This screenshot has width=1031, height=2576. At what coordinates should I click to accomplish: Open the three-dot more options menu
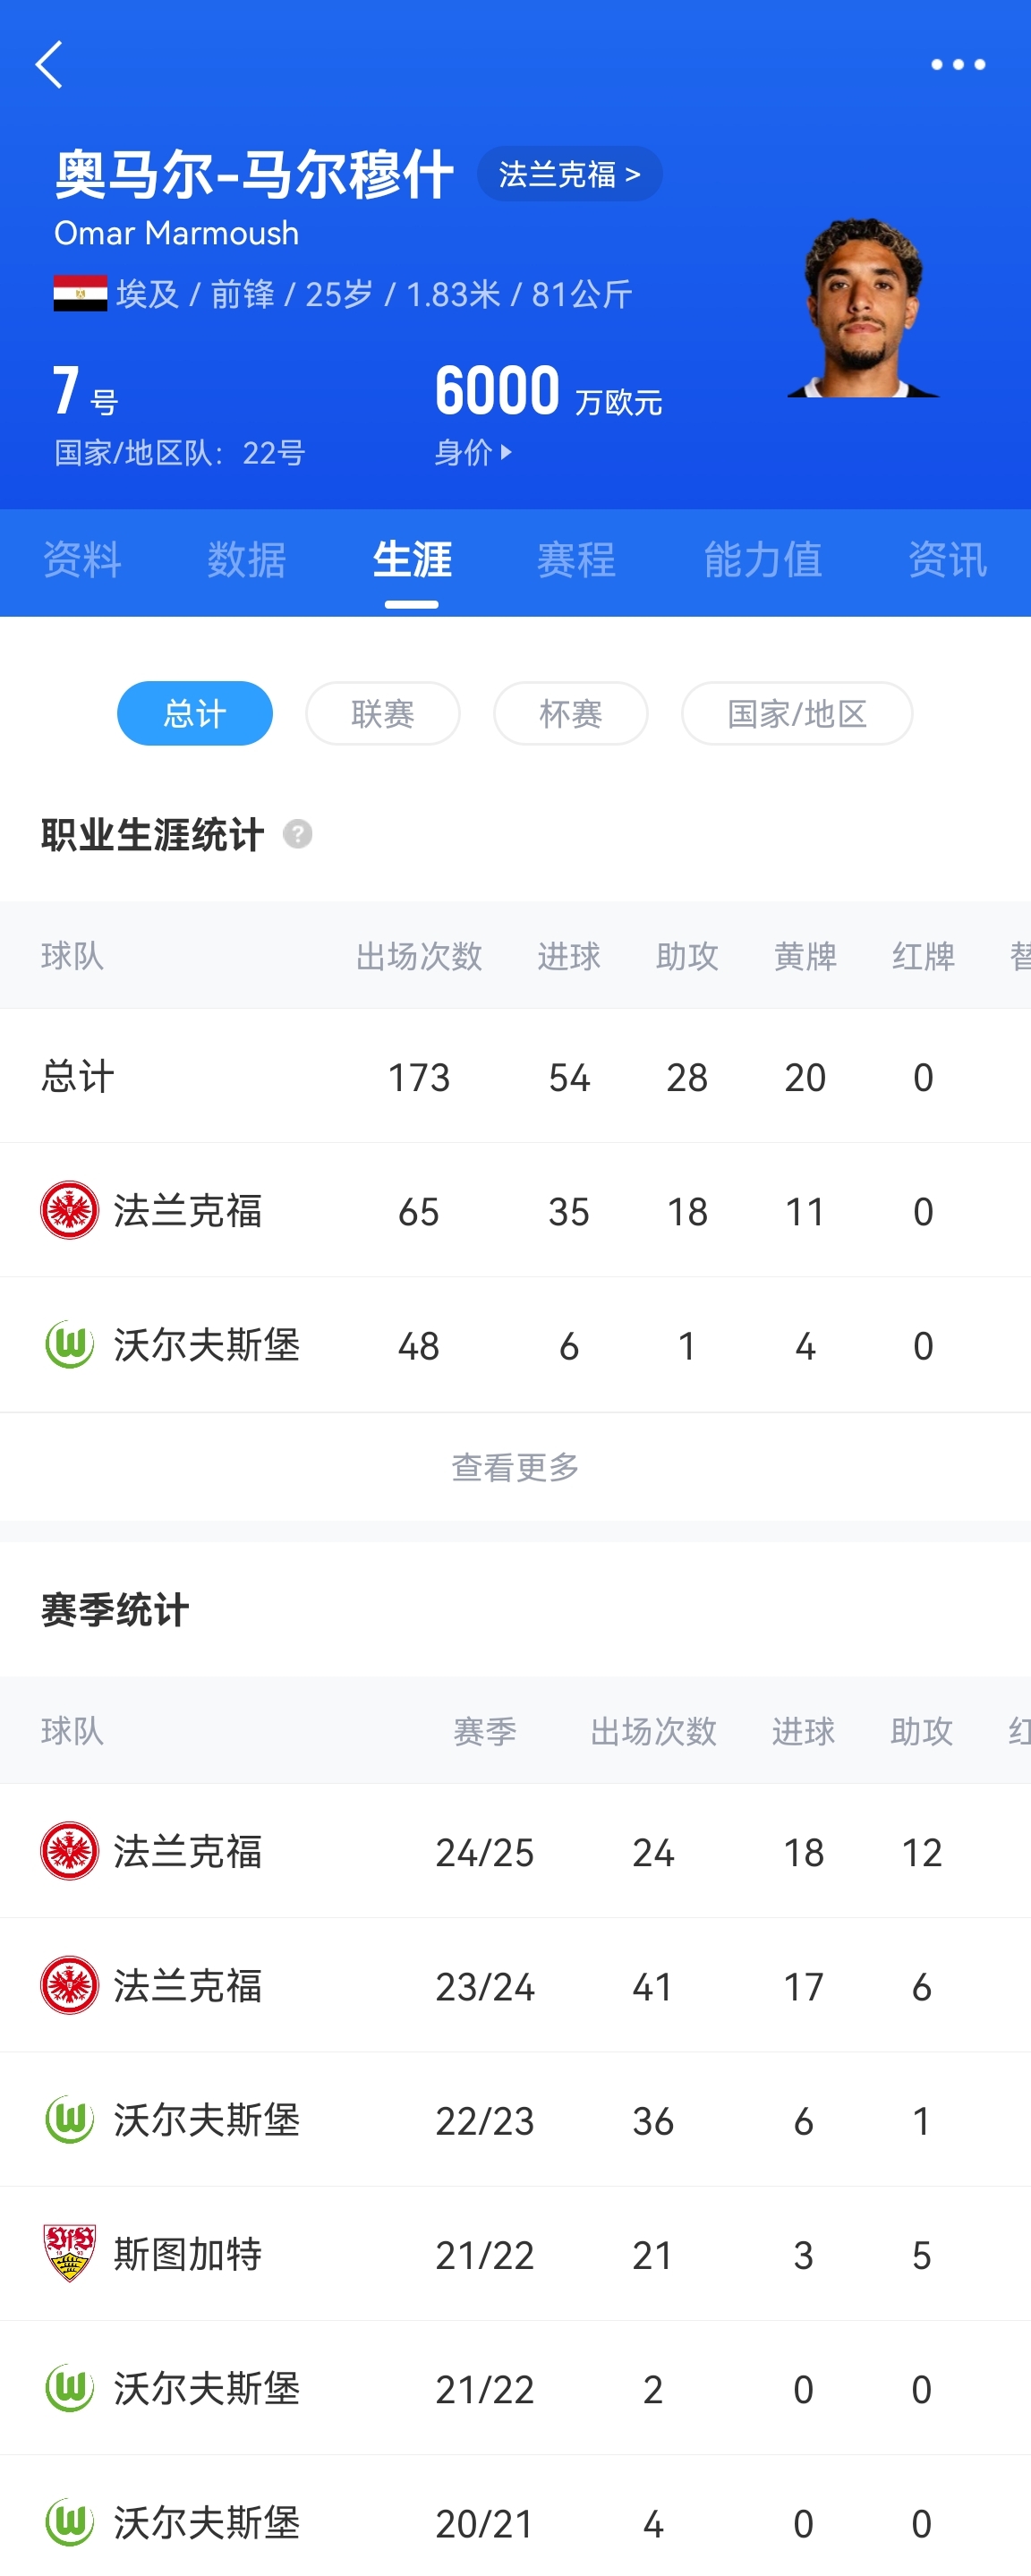point(957,65)
